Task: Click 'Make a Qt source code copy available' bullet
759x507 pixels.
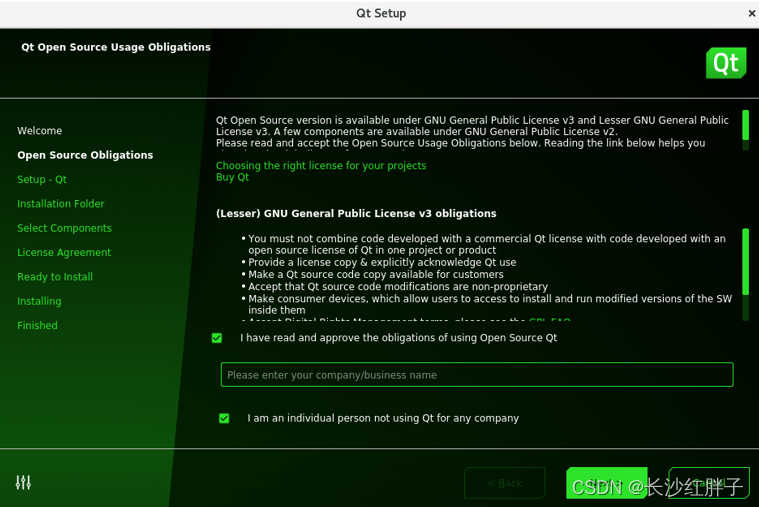Action: (376, 275)
